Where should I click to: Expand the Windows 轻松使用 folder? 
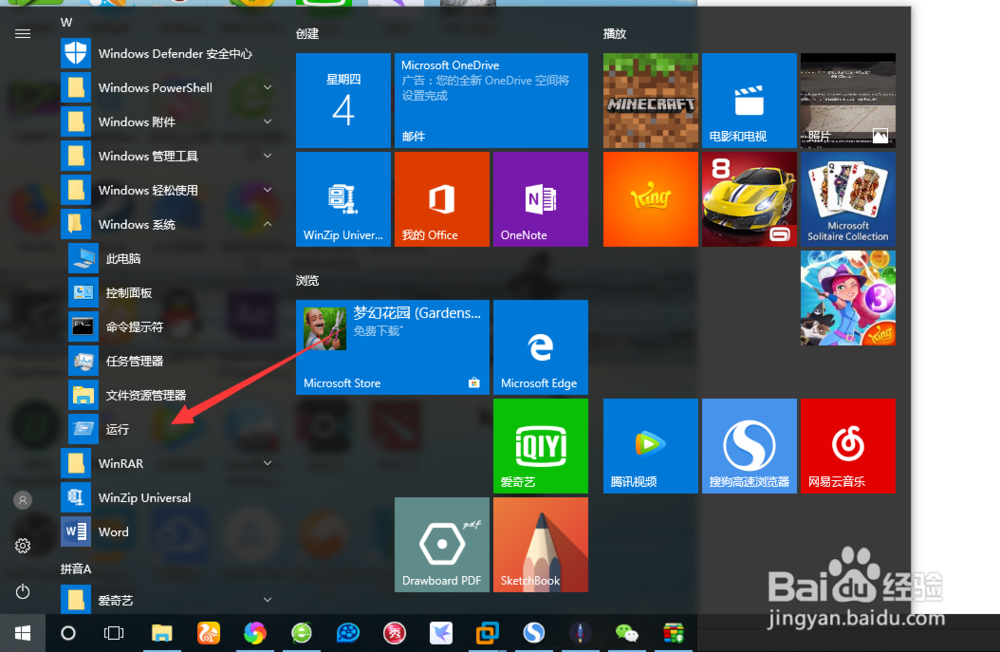point(169,190)
